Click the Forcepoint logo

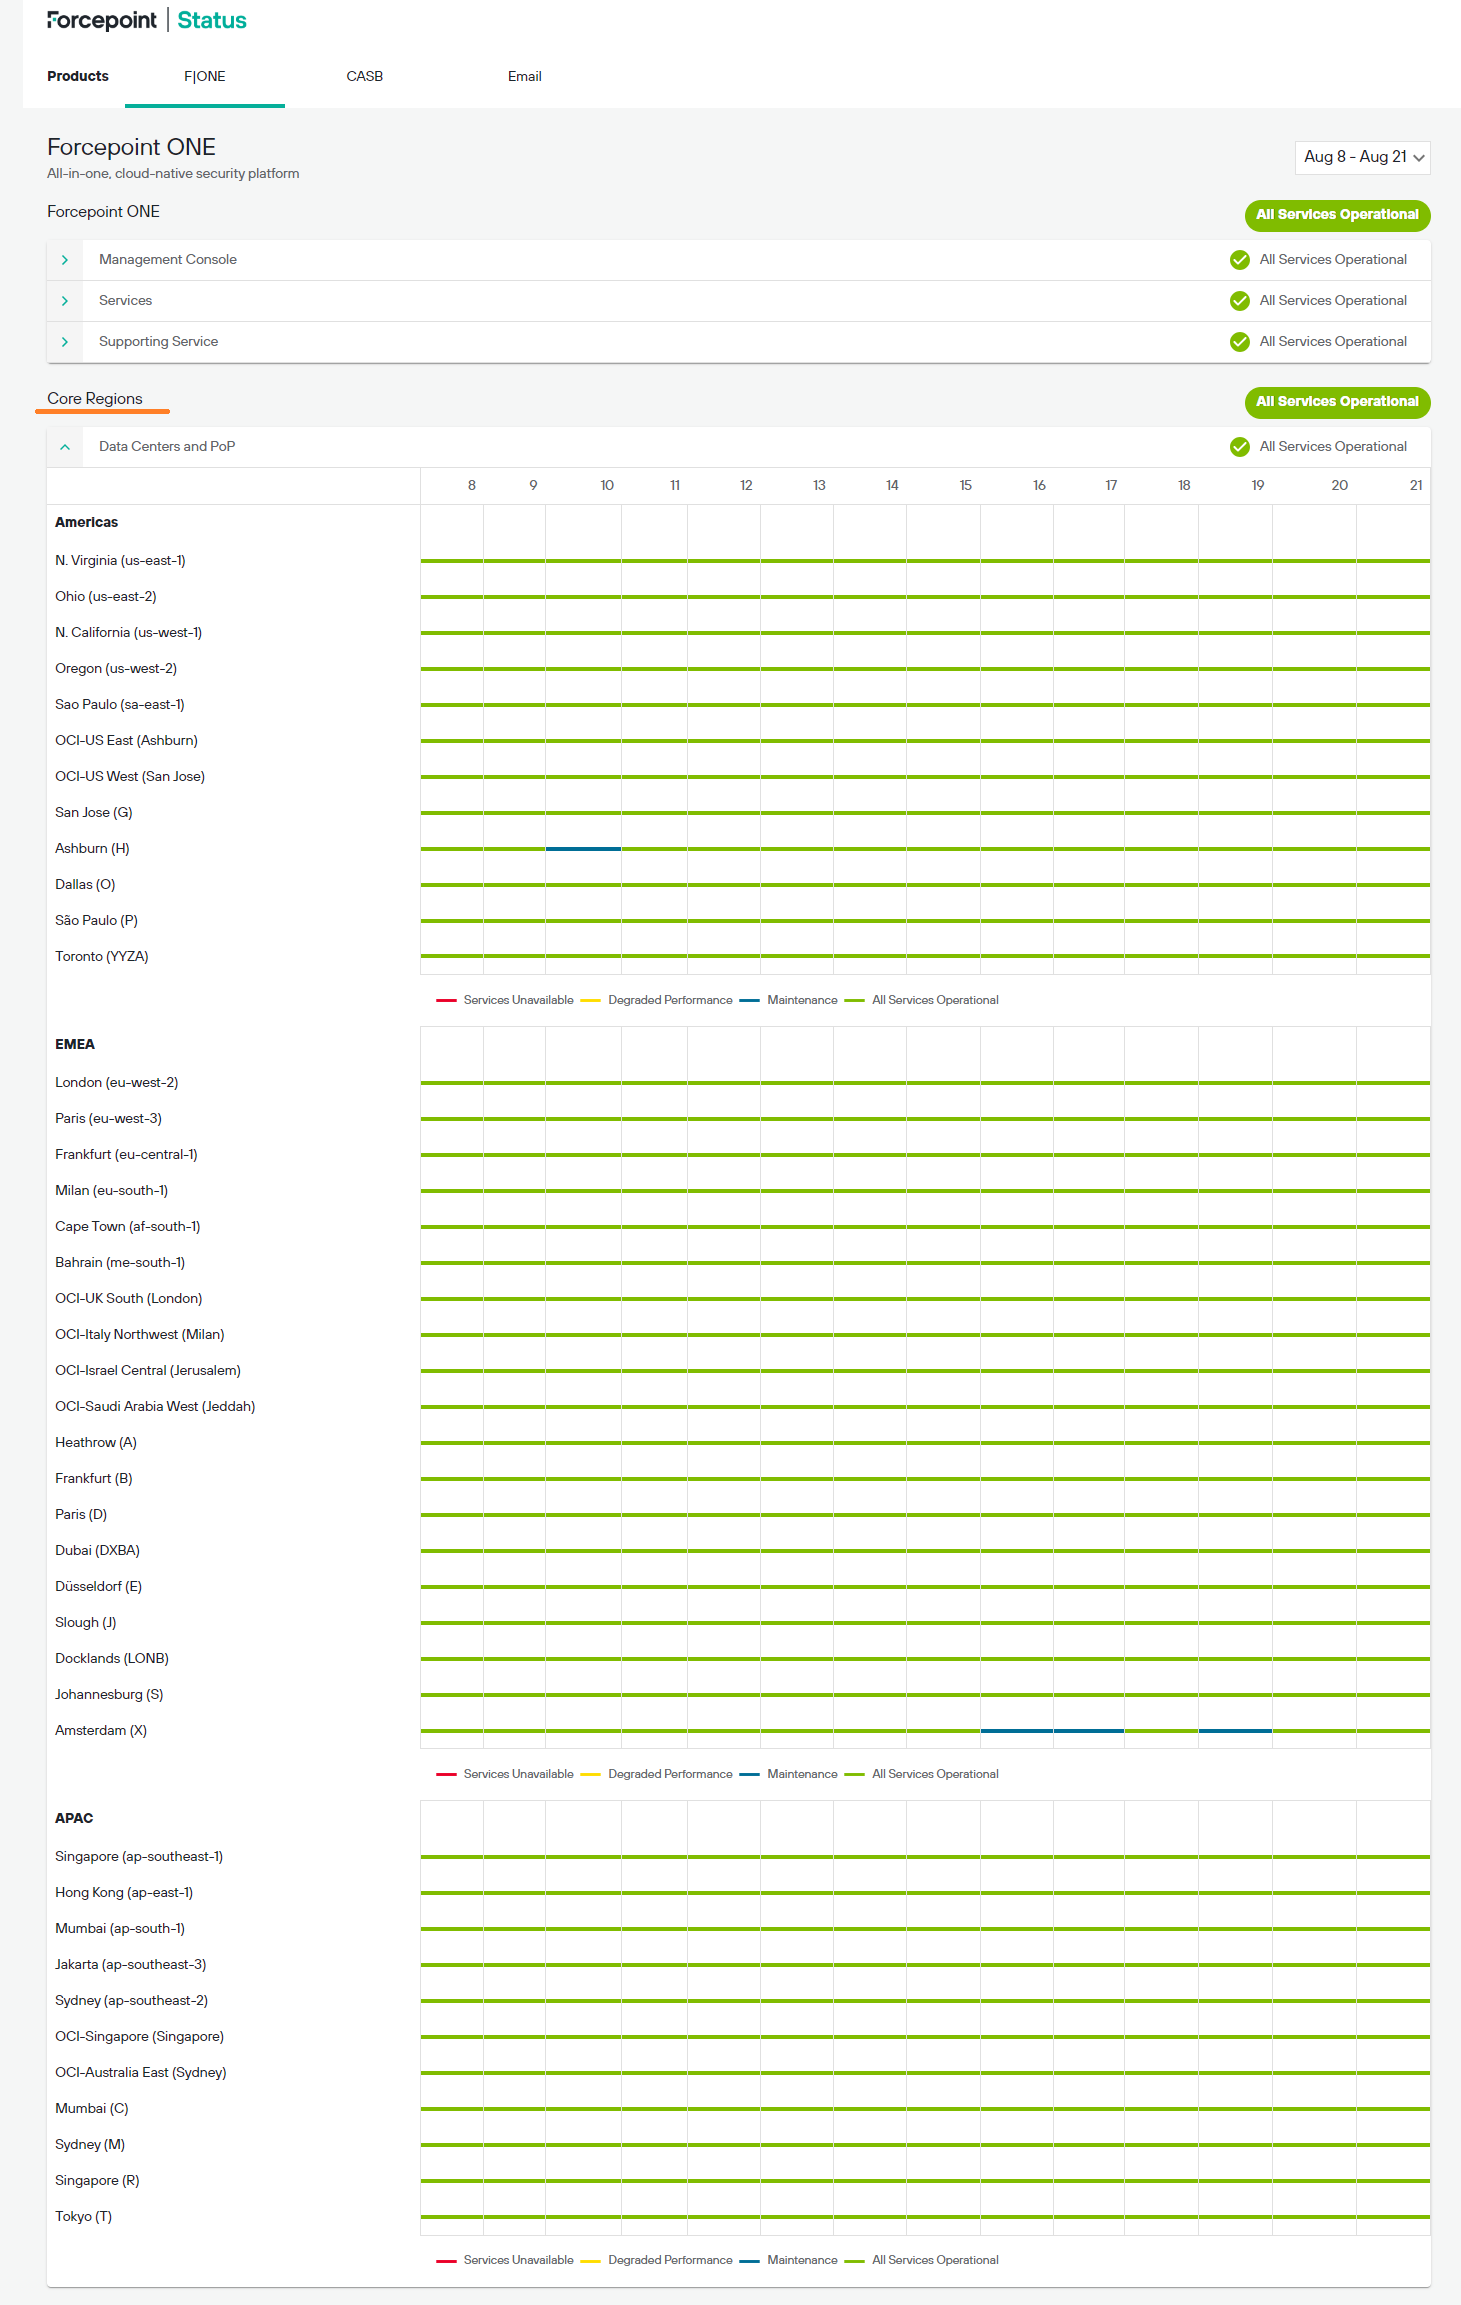[102, 21]
